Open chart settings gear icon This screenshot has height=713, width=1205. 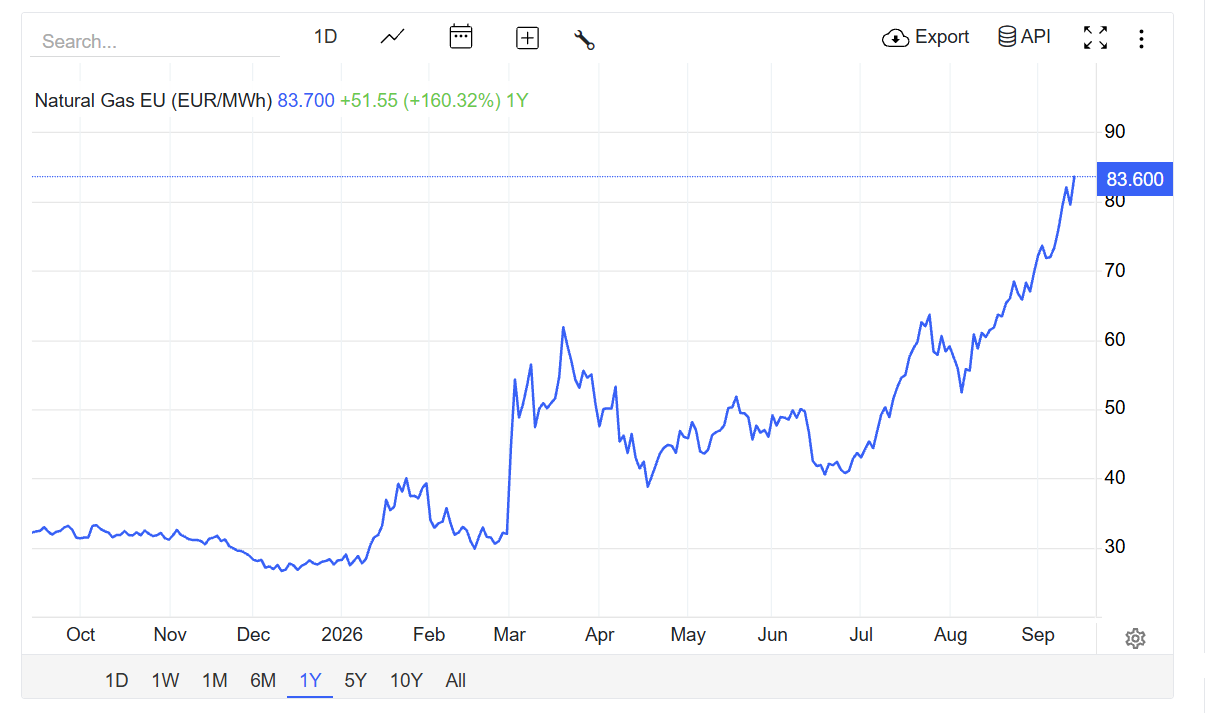[1135, 638]
